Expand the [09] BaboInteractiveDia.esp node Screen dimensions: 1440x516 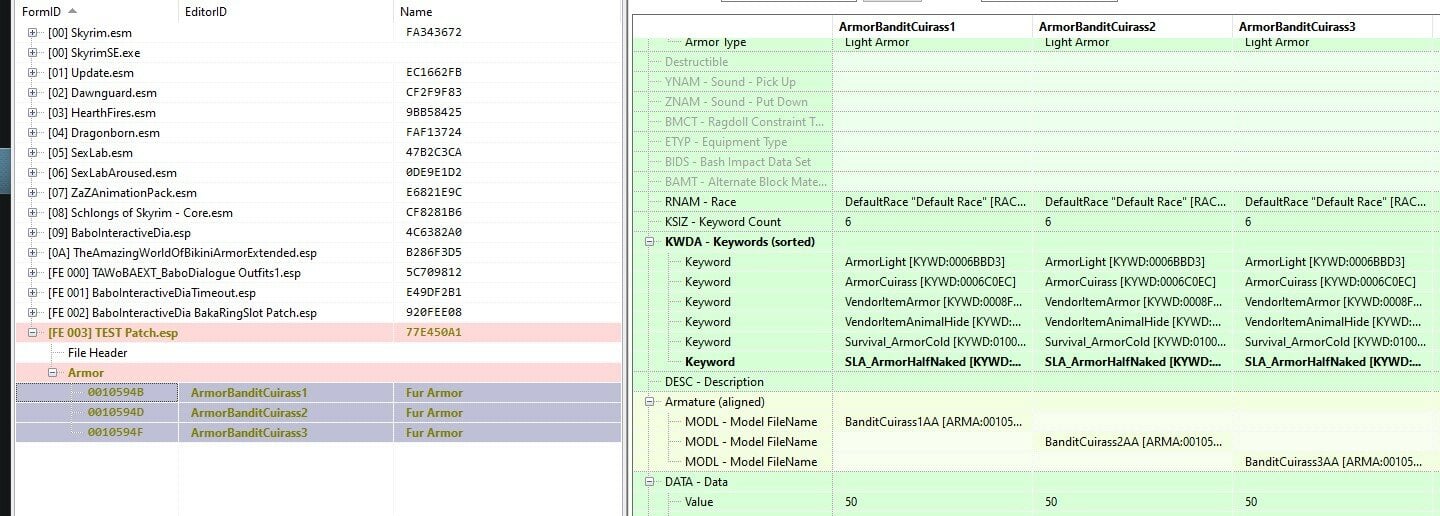[33, 233]
